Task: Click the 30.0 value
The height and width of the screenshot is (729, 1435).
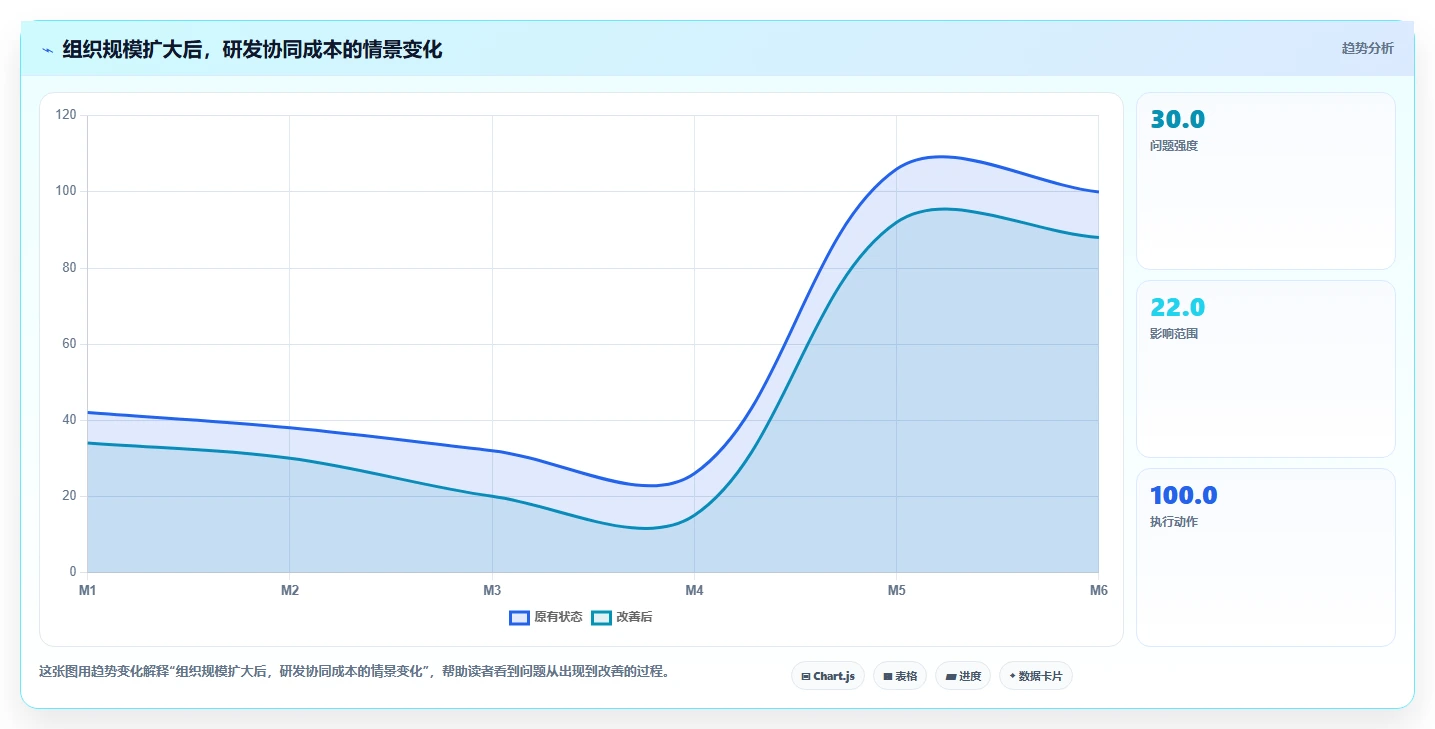Action: tap(1178, 120)
